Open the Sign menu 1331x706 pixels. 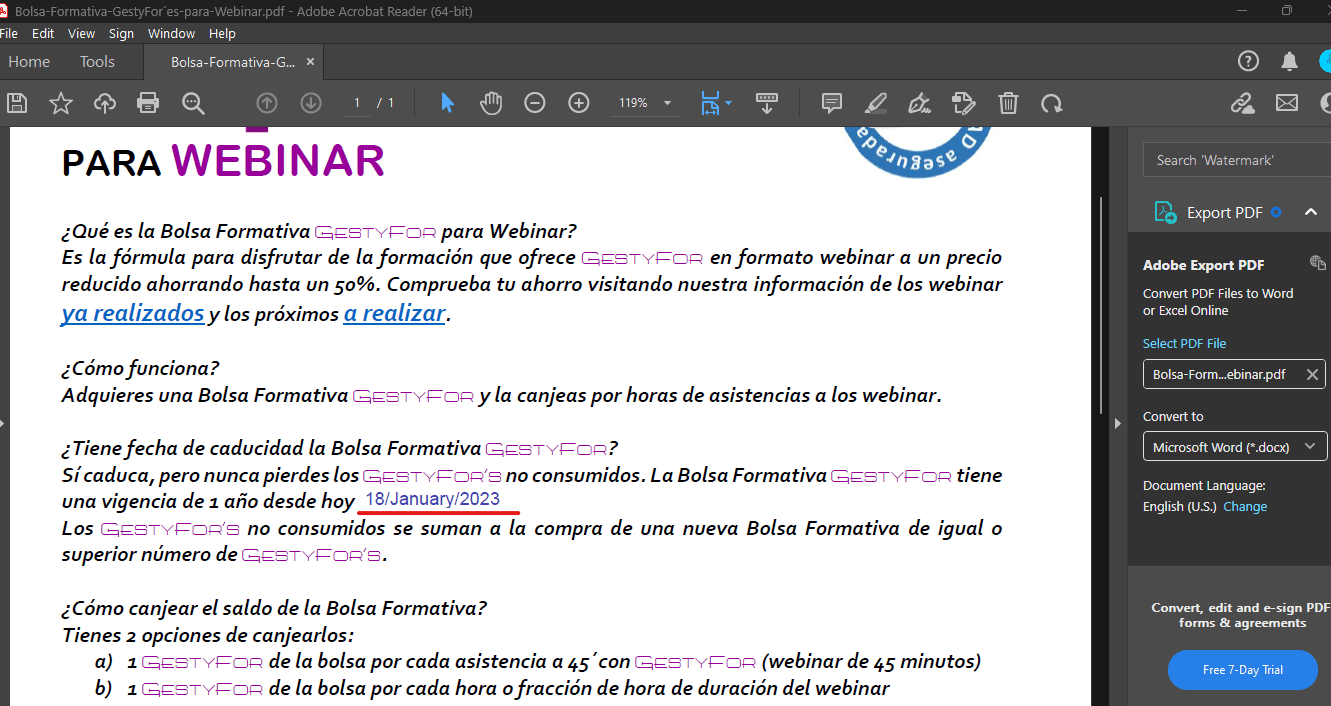tap(121, 33)
